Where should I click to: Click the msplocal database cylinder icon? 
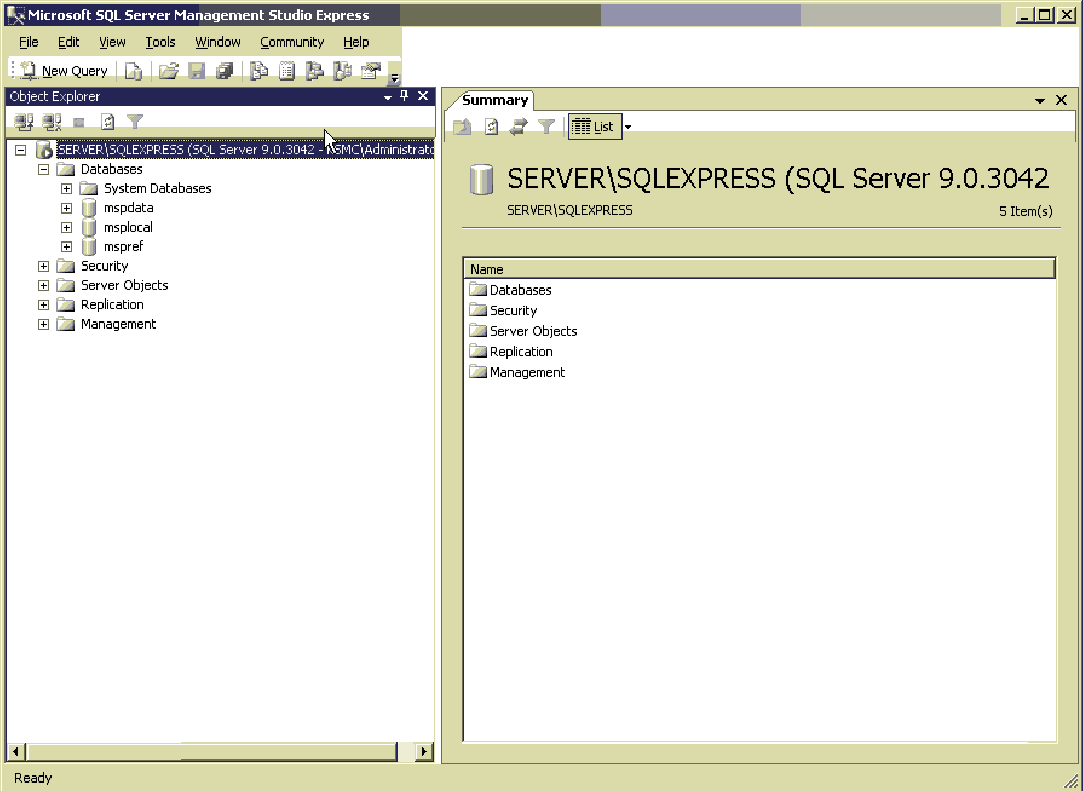coord(88,227)
